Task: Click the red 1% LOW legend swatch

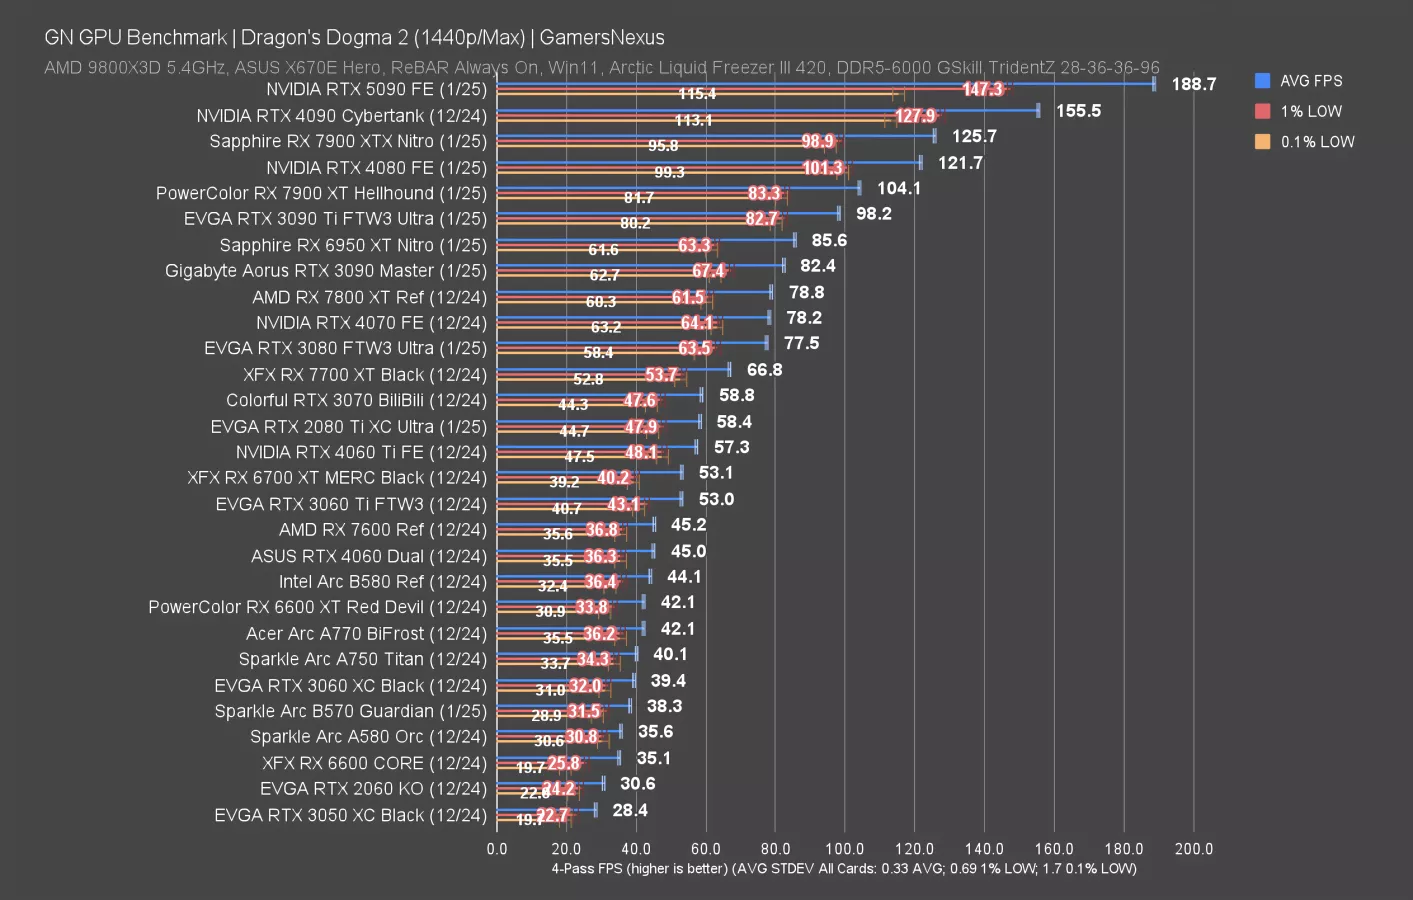Action: click(1262, 111)
